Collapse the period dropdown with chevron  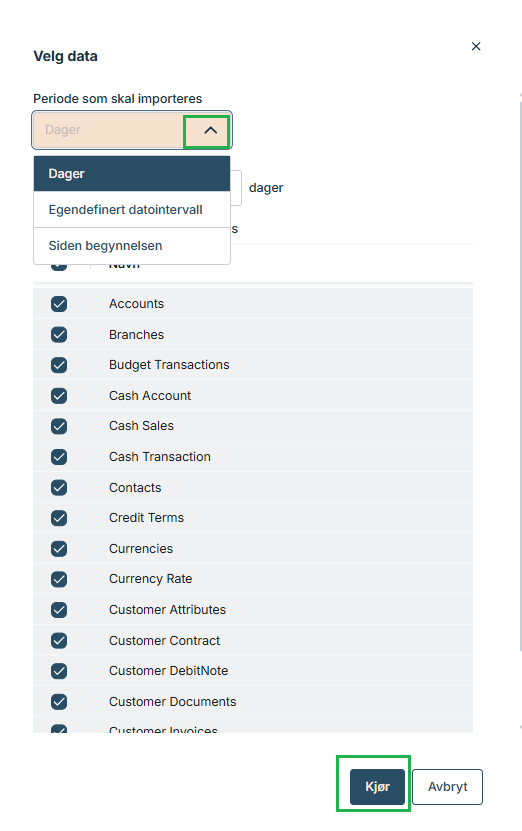click(x=210, y=130)
